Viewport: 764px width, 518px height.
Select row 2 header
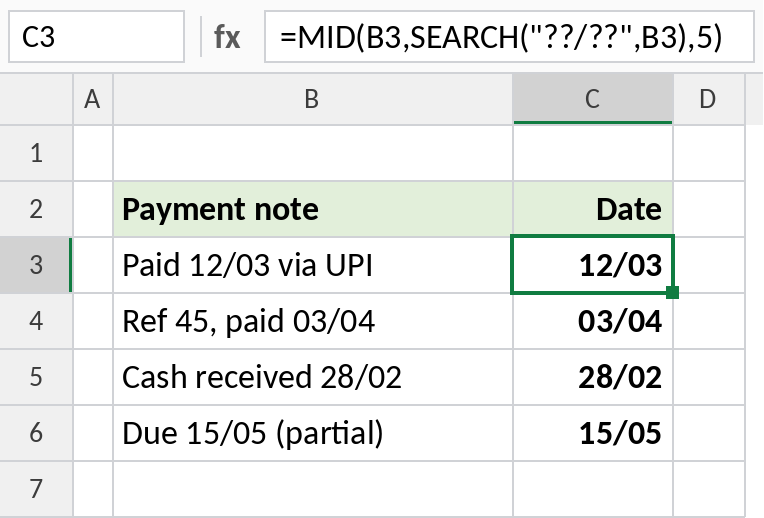(36, 209)
